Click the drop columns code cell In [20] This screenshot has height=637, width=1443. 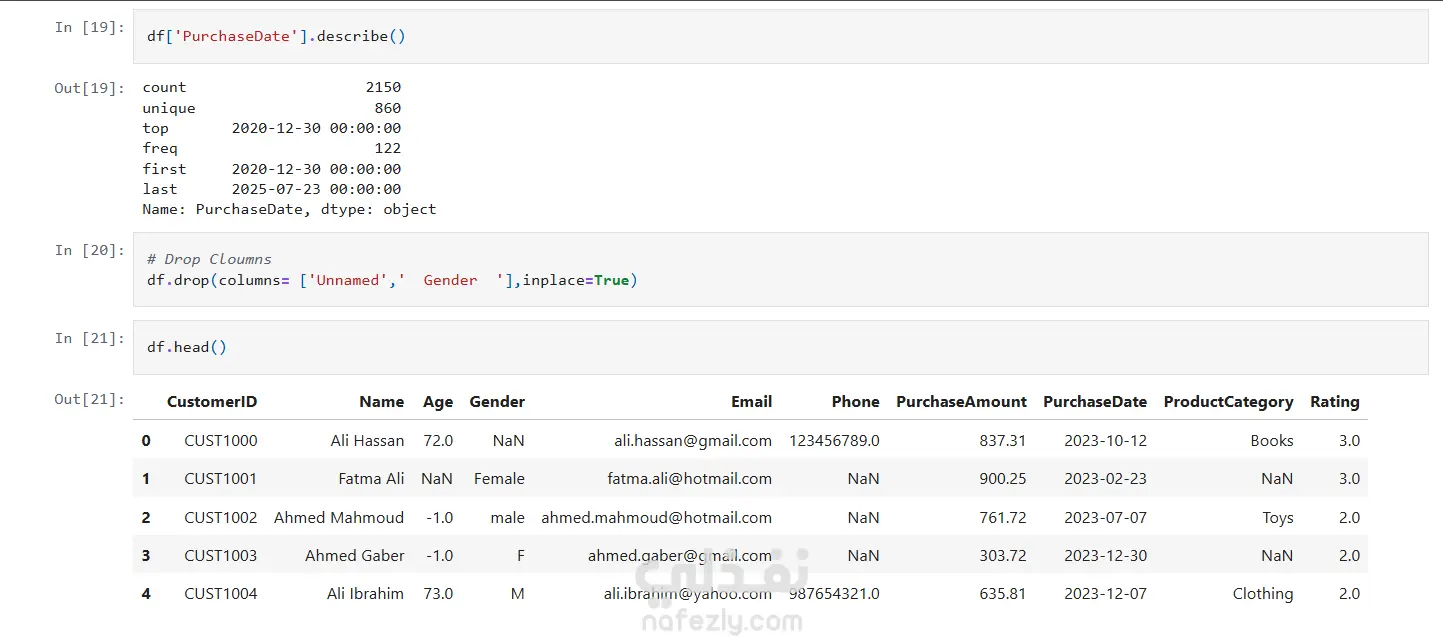click(780, 270)
